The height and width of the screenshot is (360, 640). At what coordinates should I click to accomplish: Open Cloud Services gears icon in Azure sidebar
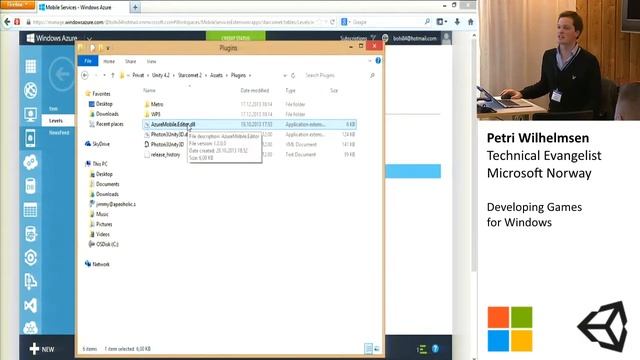click(x=31, y=162)
